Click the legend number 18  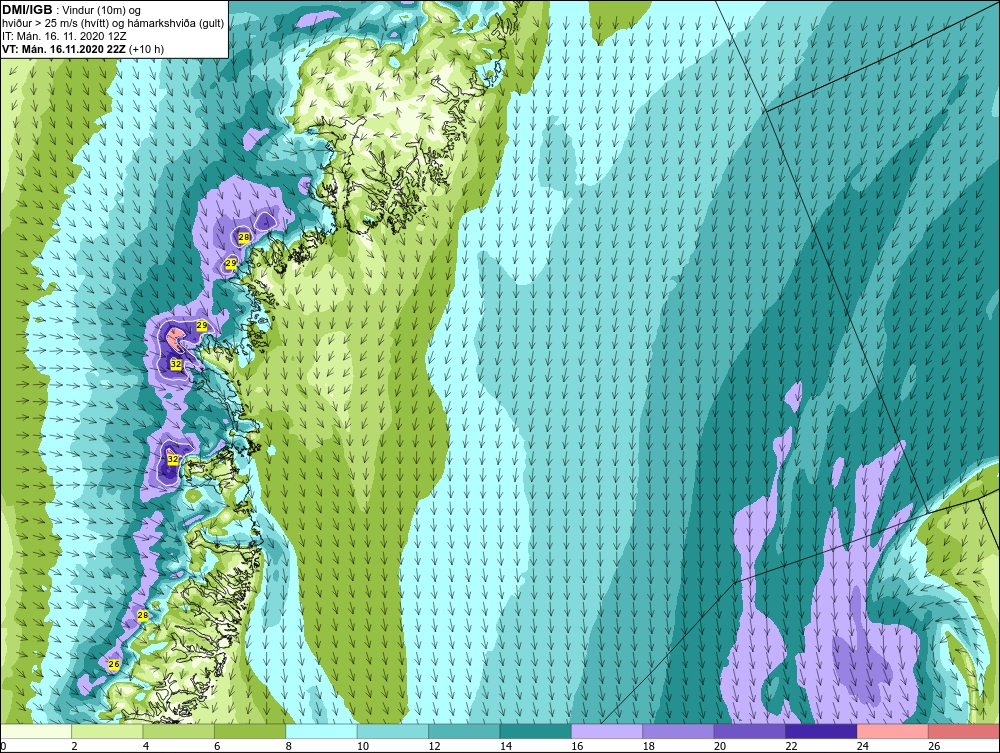pos(649,746)
